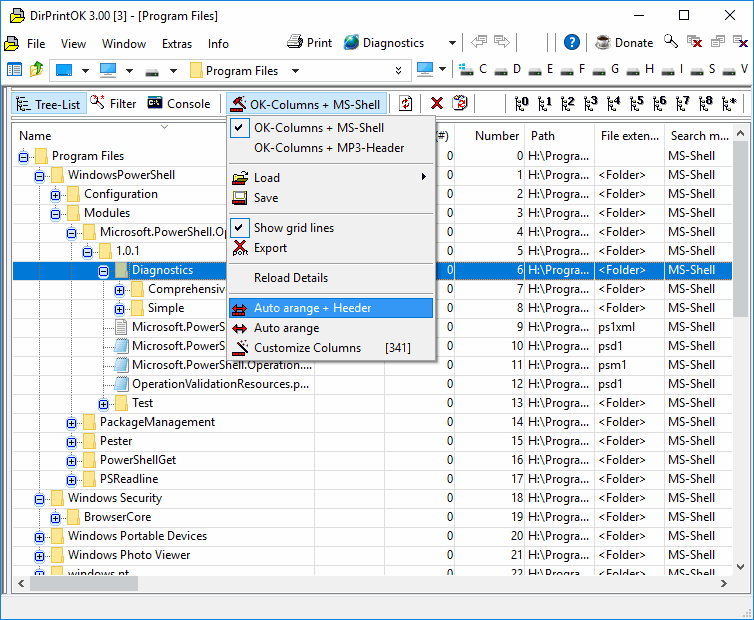Open the Load submenu
This screenshot has height=620, width=754.
point(331,178)
